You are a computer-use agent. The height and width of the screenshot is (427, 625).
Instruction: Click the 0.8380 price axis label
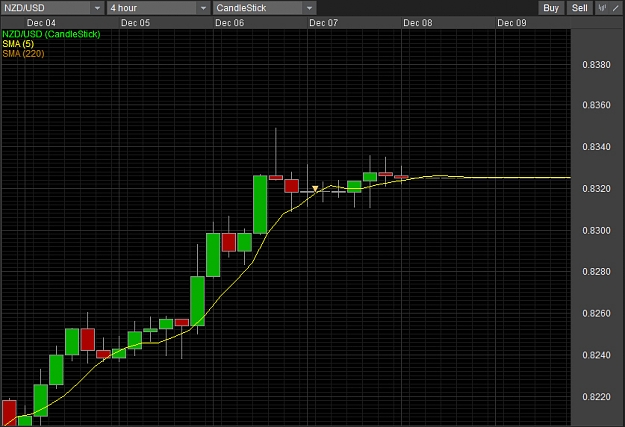[596, 65]
